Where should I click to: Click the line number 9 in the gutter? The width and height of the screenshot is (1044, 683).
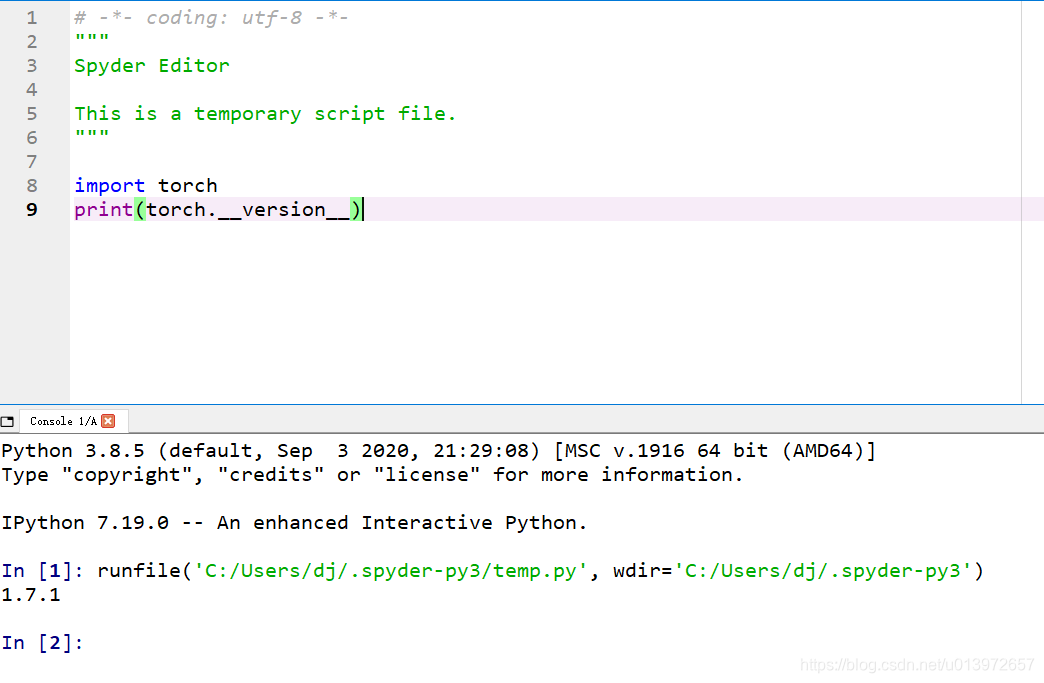(31, 209)
